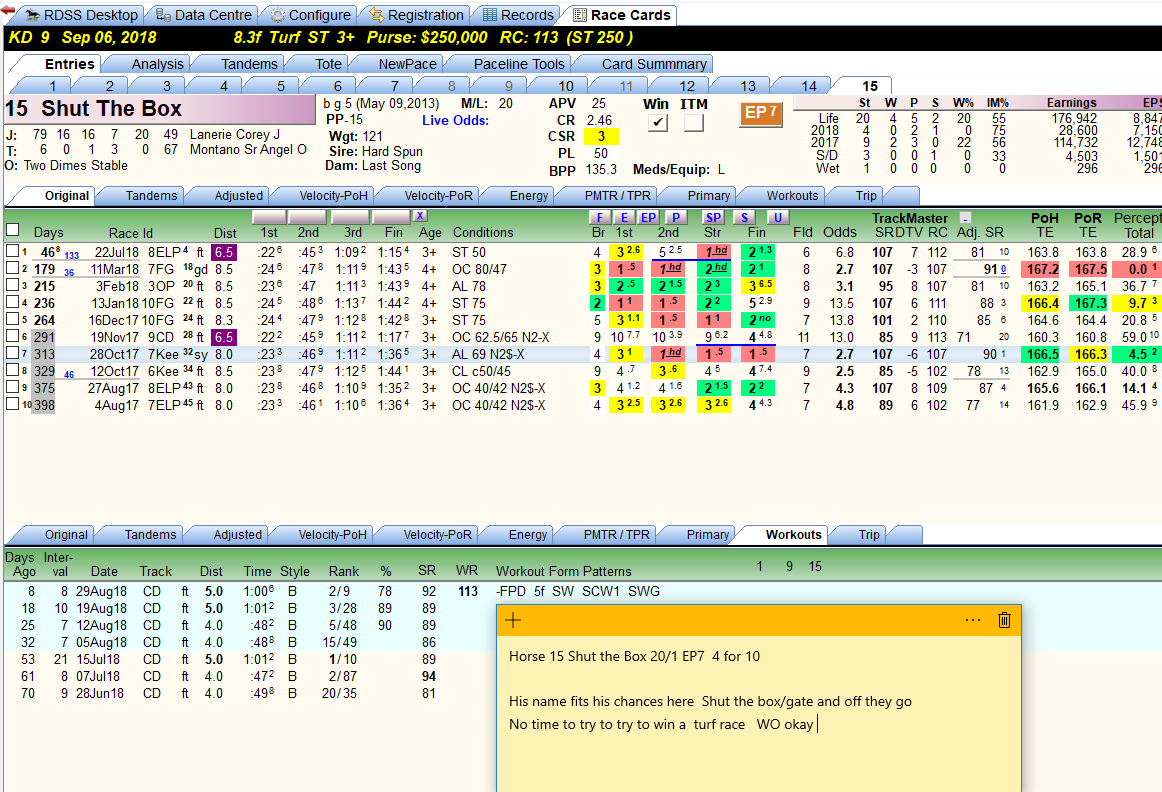Select the Race Cards tab
The image size is (1162, 792).
[x=621, y=15]
